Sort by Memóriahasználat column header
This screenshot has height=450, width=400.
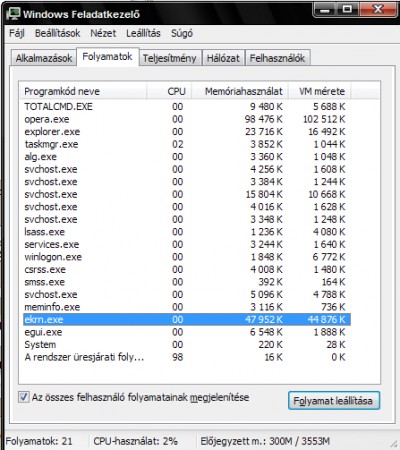(240, 91)
